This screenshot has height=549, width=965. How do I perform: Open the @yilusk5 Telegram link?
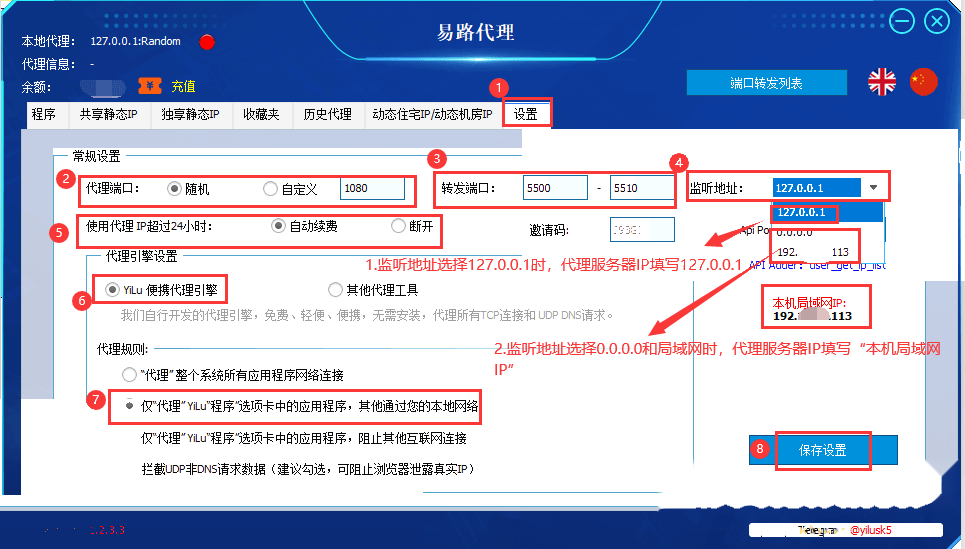(x=870, y=530)
